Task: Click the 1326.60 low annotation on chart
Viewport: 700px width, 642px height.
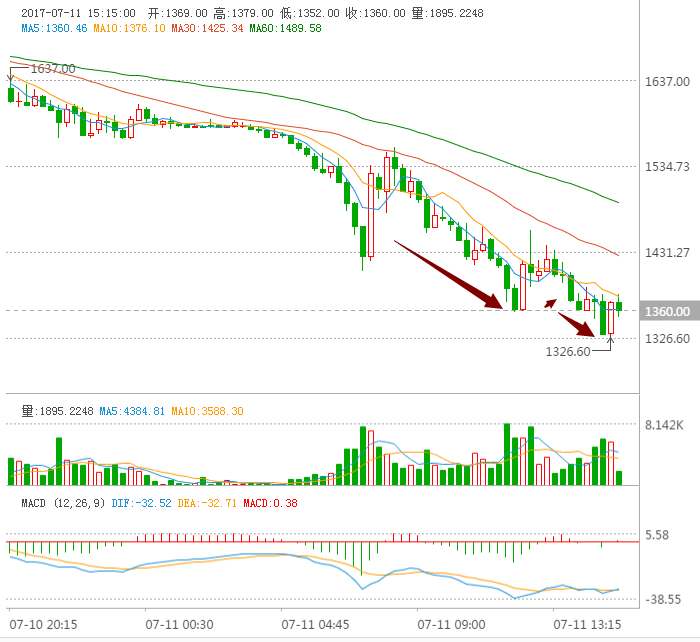Action: coord(568,352)
